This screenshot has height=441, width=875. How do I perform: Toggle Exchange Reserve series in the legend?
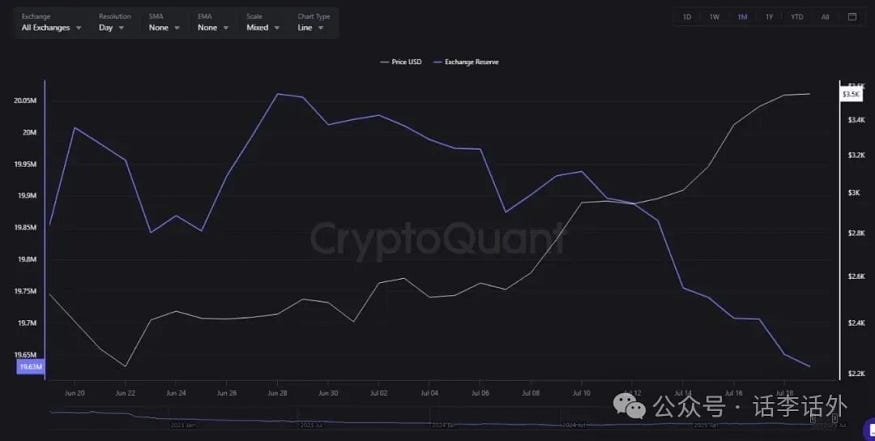[x=466, y=62]
